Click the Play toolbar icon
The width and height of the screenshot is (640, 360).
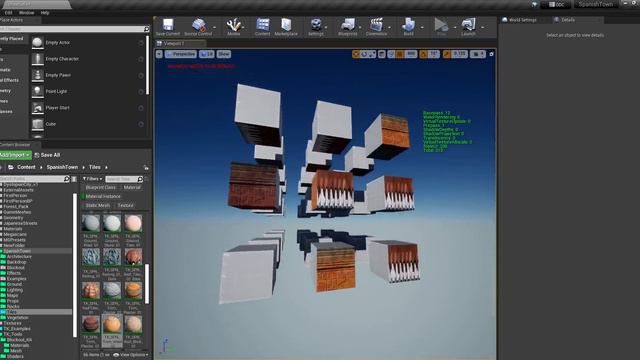pos(441,24)
